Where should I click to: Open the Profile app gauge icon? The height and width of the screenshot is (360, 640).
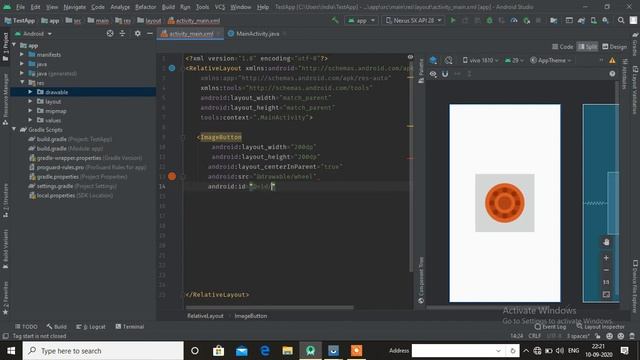(514, 20)
